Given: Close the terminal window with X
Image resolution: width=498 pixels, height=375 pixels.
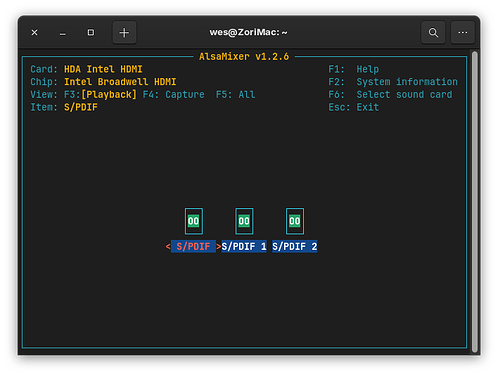Looking at the screenshot, I should pos(34,33).
